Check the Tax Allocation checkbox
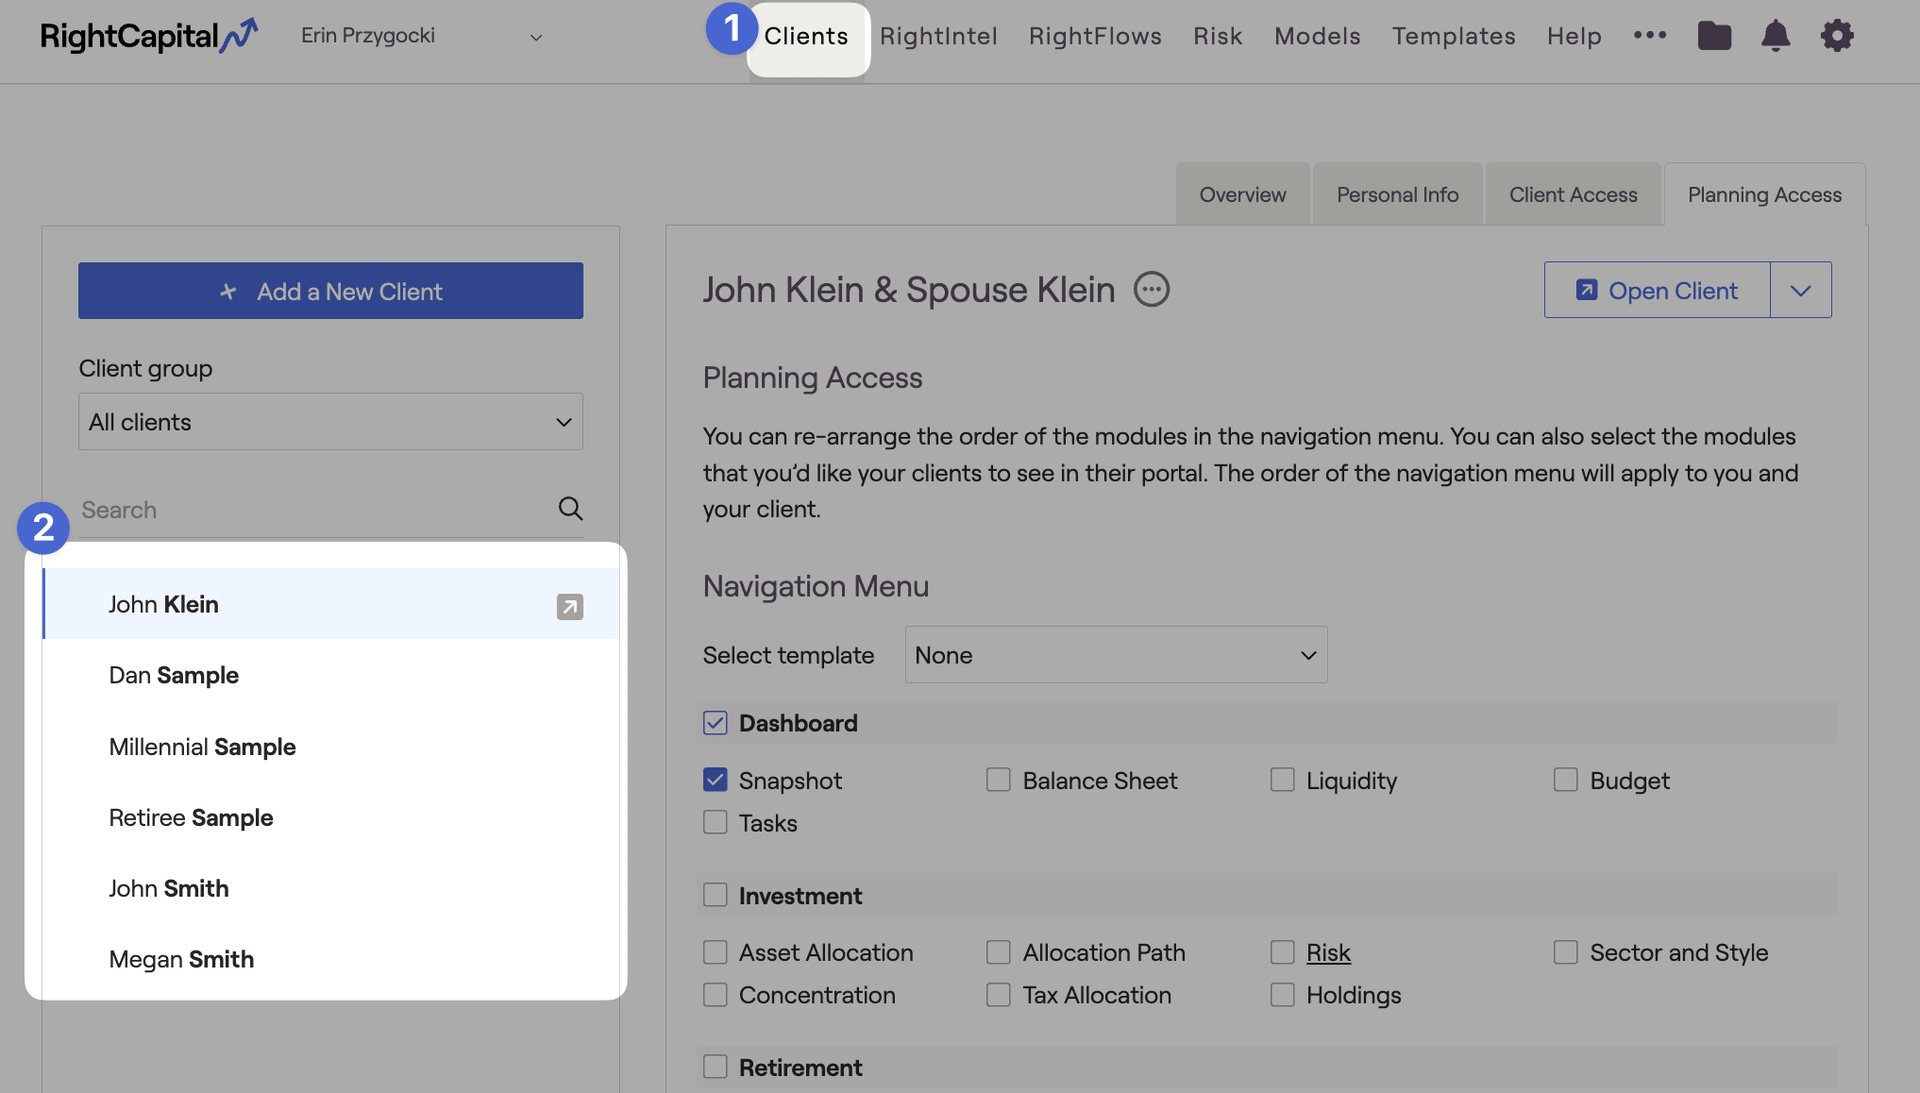1920x1093 pixels. tap(998, 995)
